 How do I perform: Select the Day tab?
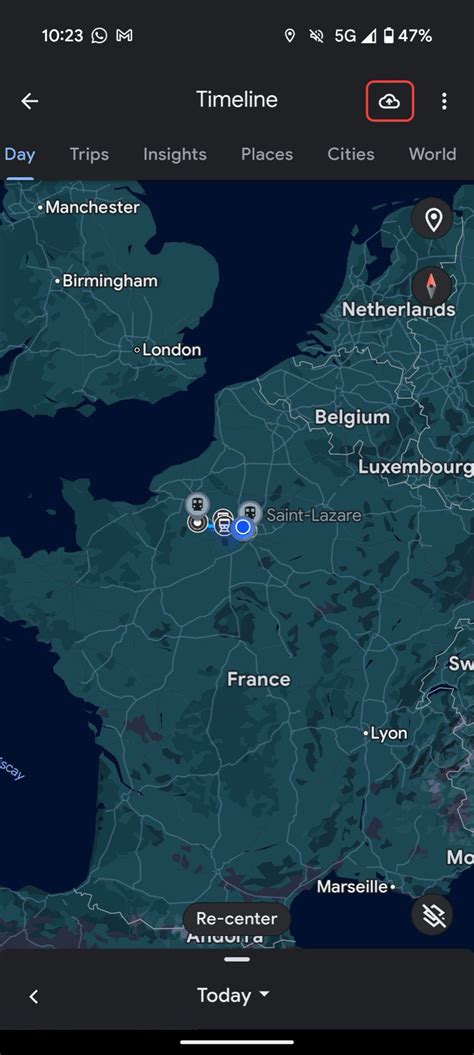click(x=20, y=154)
